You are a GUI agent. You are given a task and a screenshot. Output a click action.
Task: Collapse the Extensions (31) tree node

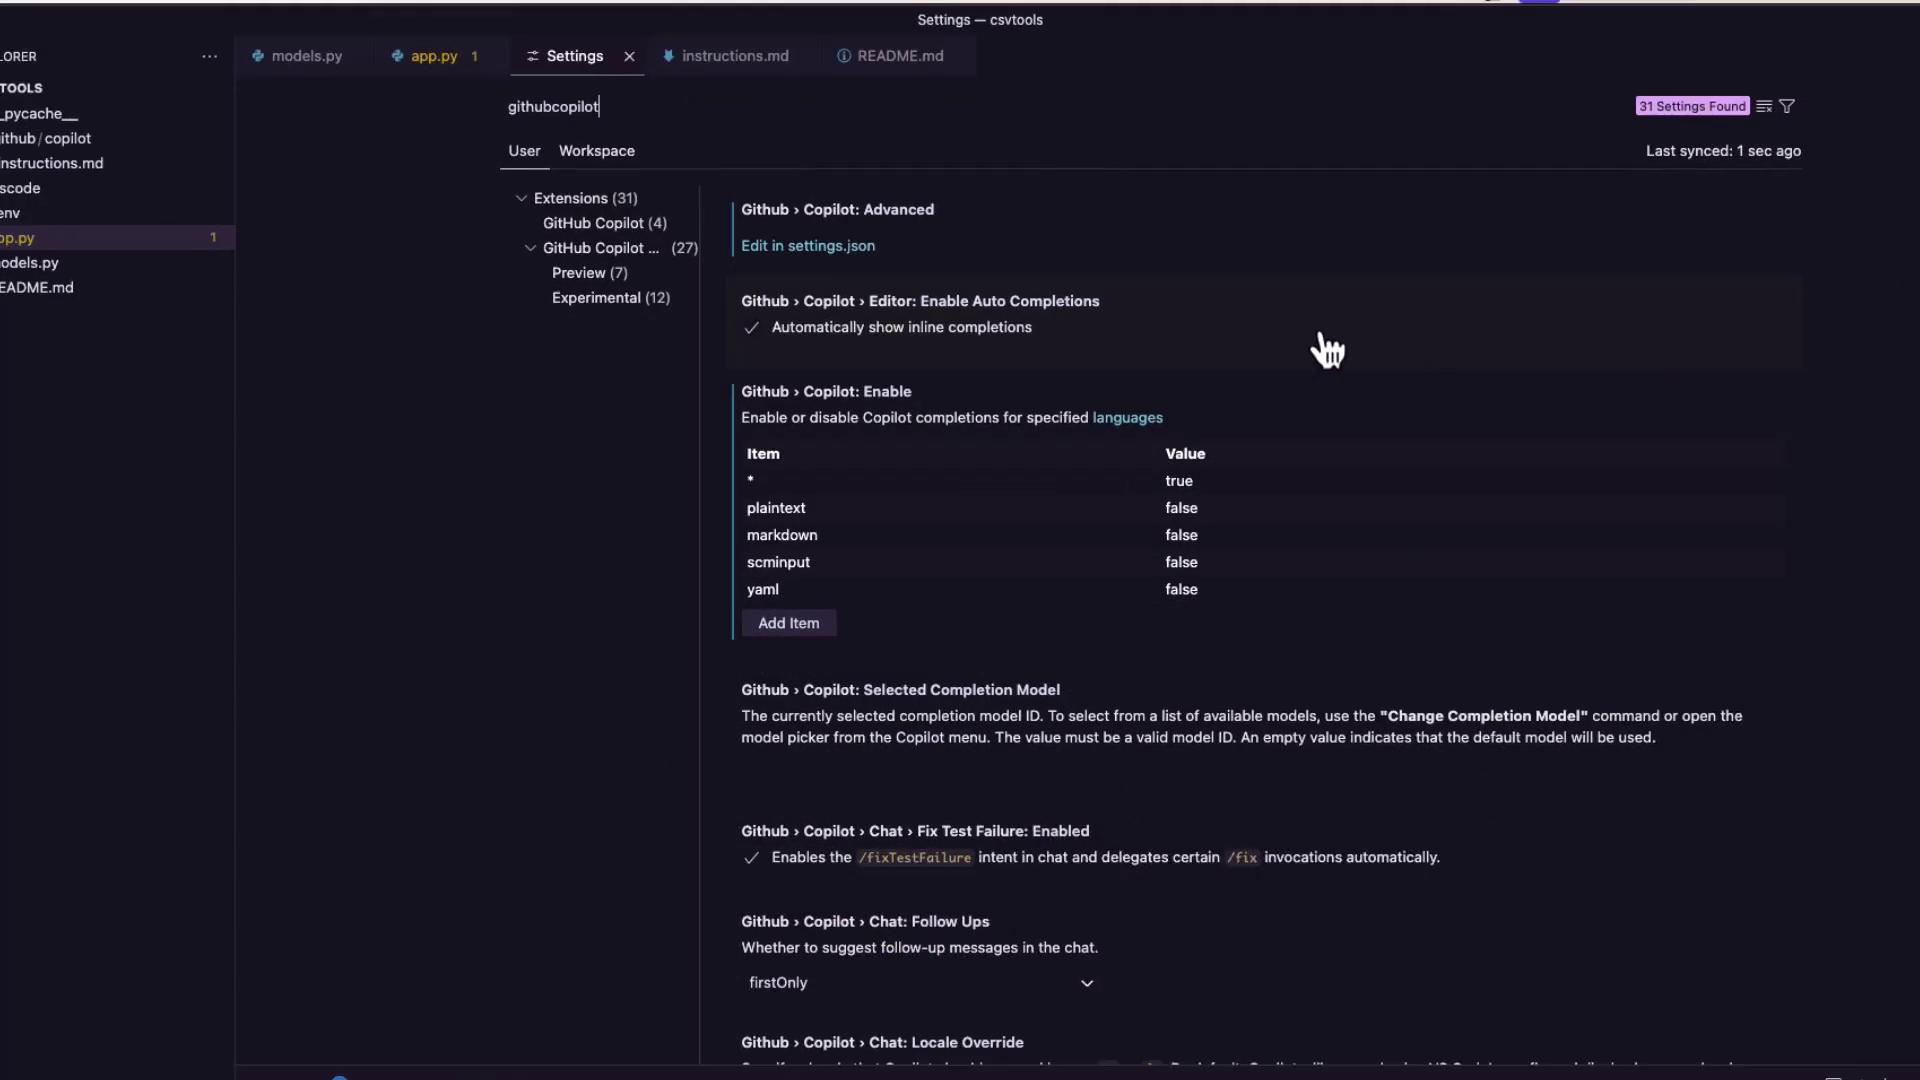point(521,198)
